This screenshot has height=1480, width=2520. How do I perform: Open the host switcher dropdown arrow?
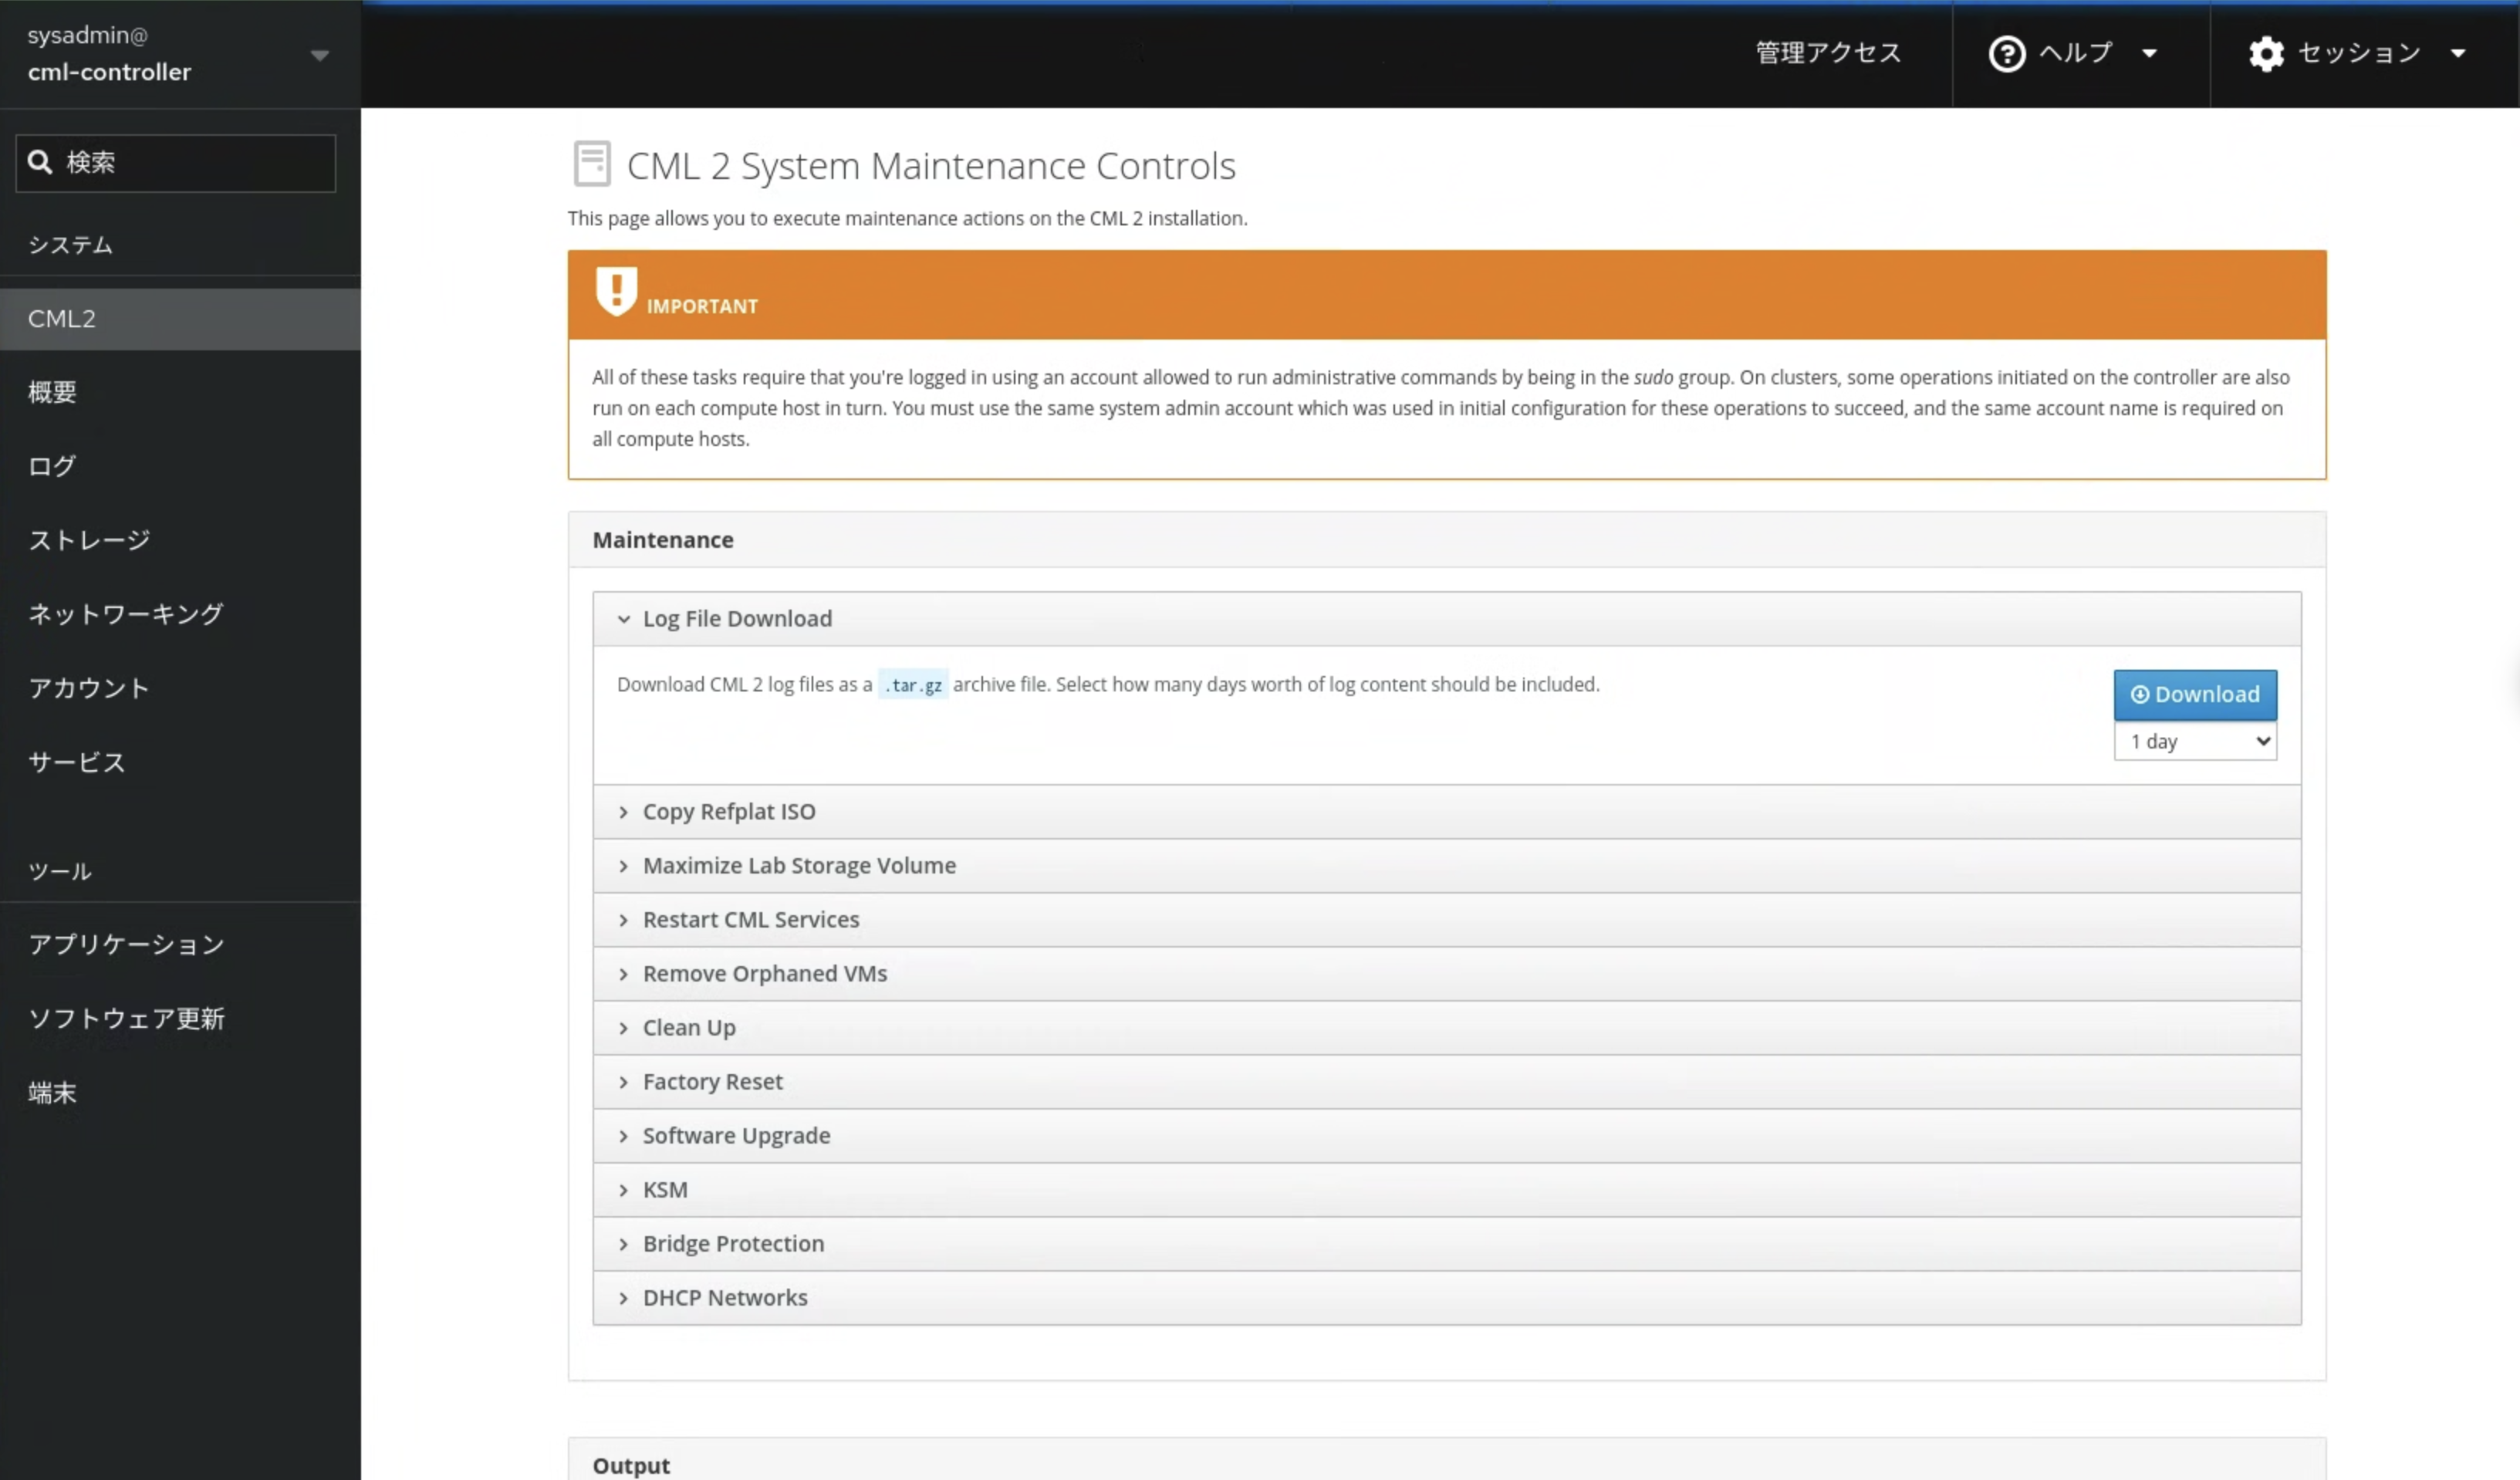pyautogui.click(x=319, y=55)
